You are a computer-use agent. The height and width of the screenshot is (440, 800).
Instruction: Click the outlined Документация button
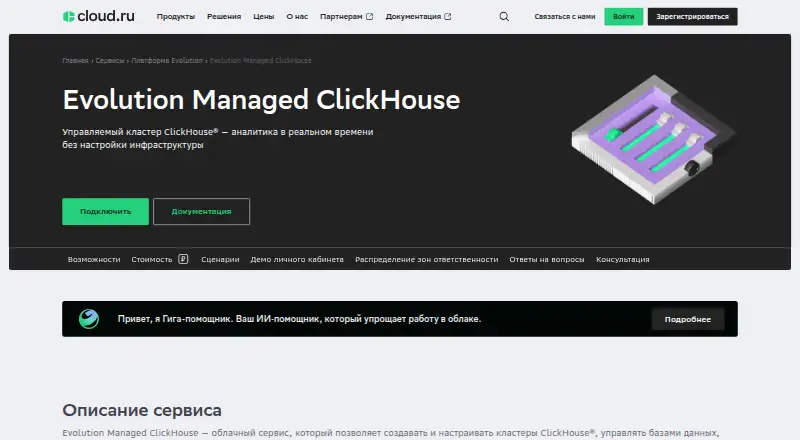point(202,211)
